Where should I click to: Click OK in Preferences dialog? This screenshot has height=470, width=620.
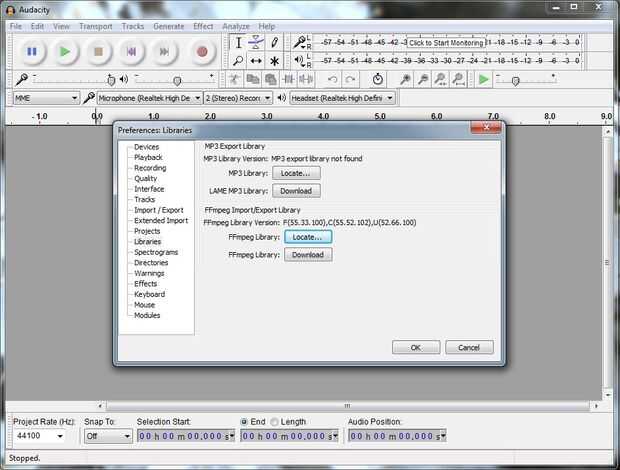pyautogui.click(x=416, y=347)
